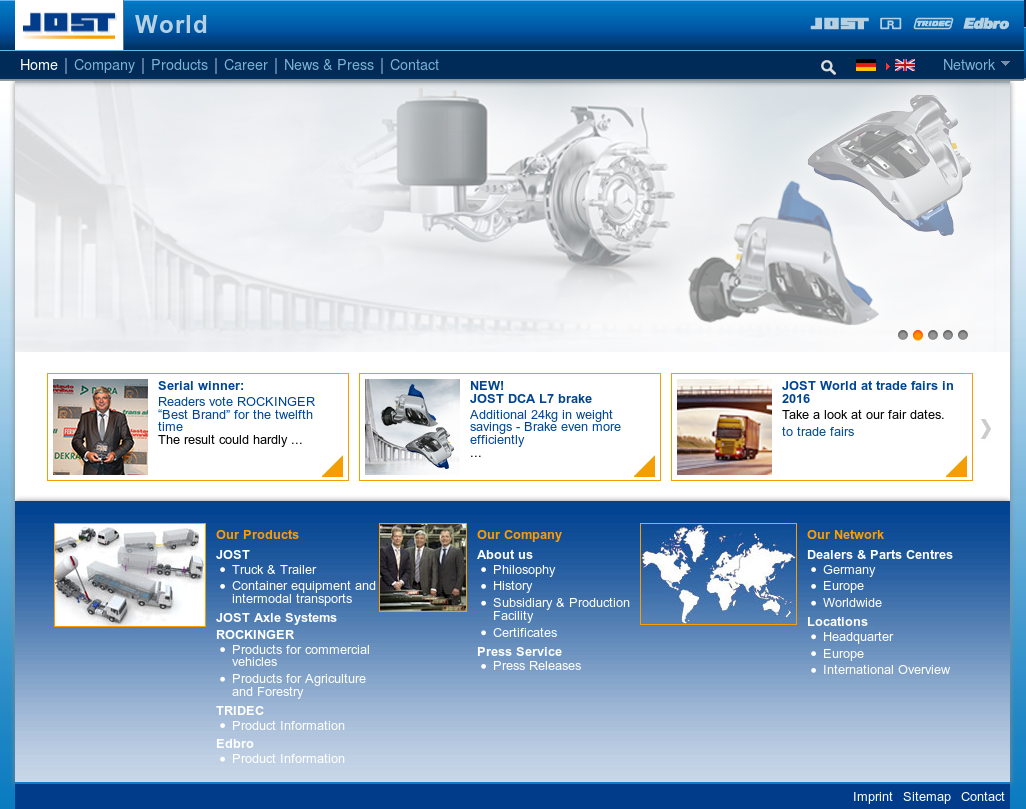Select third slideshow dot
The height and width of the screenshot is (809, 1026).
(933, 335)
